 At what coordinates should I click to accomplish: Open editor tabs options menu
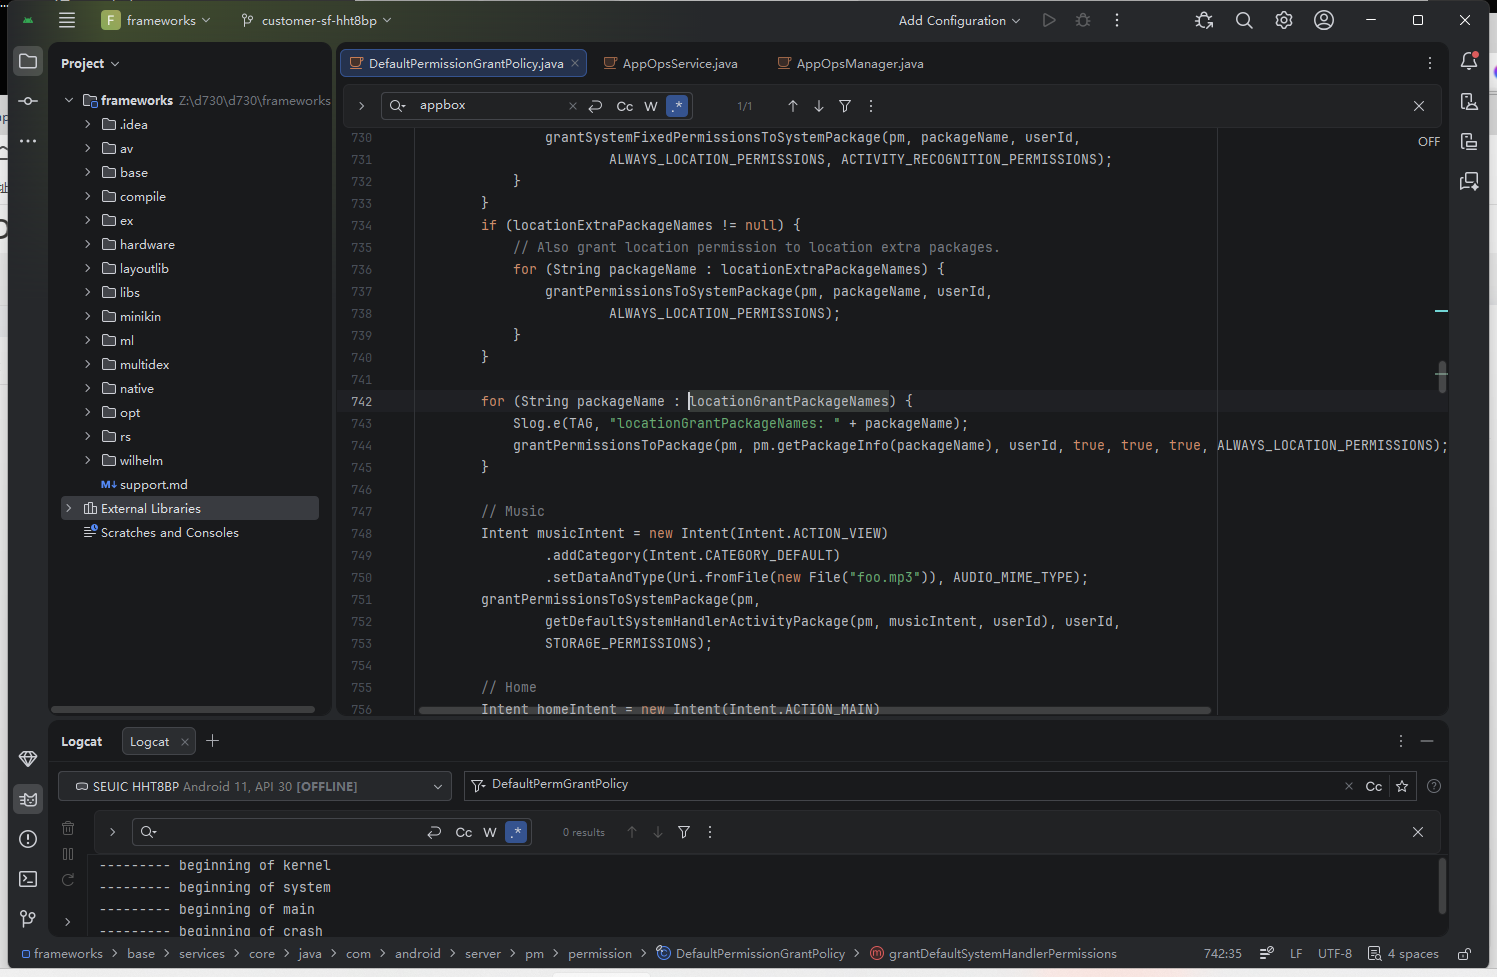1430,63
